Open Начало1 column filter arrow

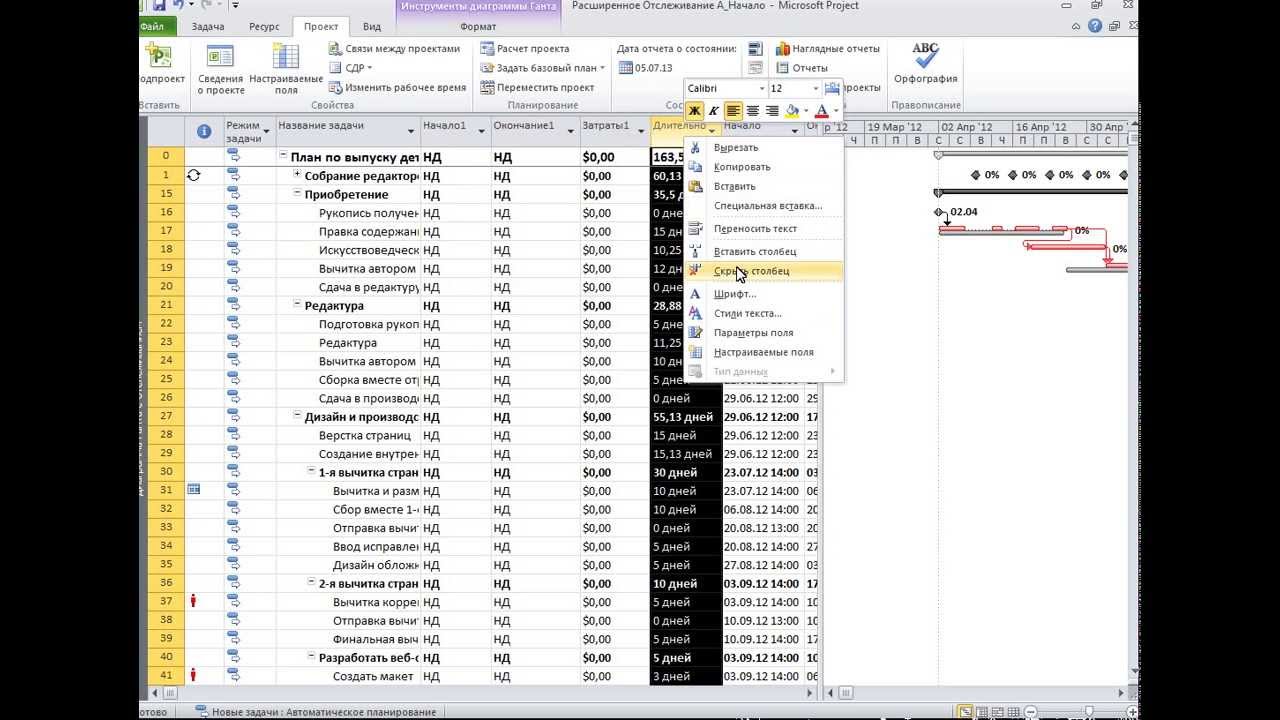(481, 131)
